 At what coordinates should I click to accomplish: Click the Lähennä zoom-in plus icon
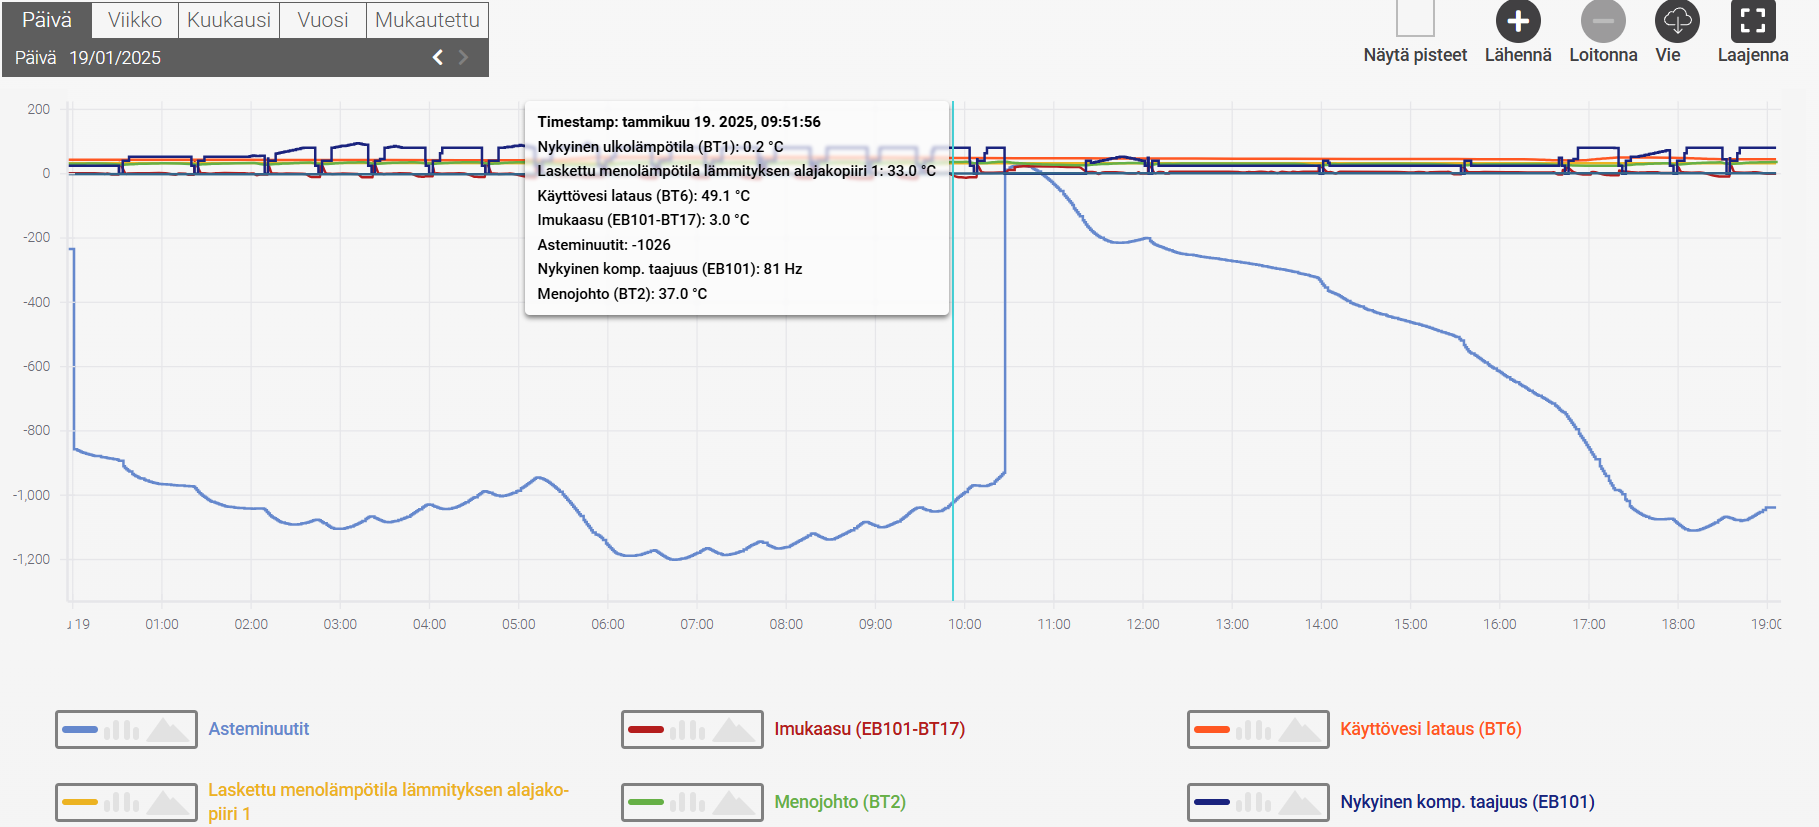pos(1517,21)
